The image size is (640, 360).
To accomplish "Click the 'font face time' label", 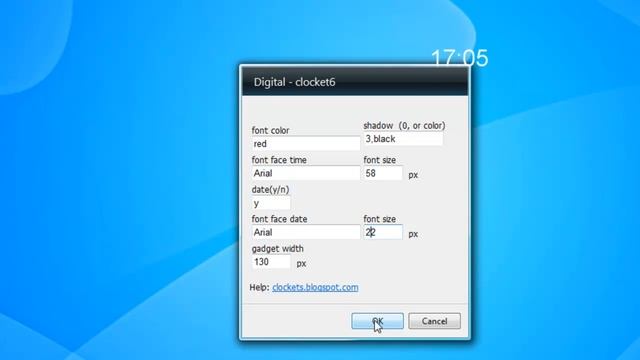I will (x=279, y=160).
